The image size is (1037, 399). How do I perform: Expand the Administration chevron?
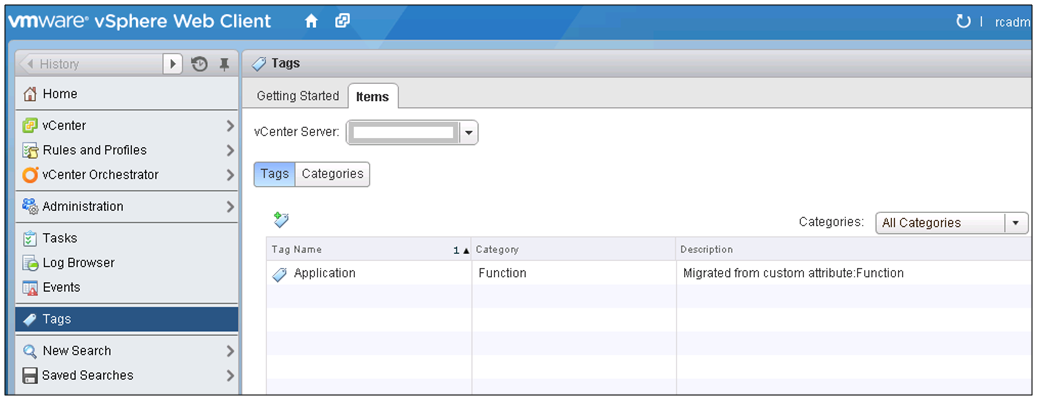pyautogui.click(x=229, y=206)
